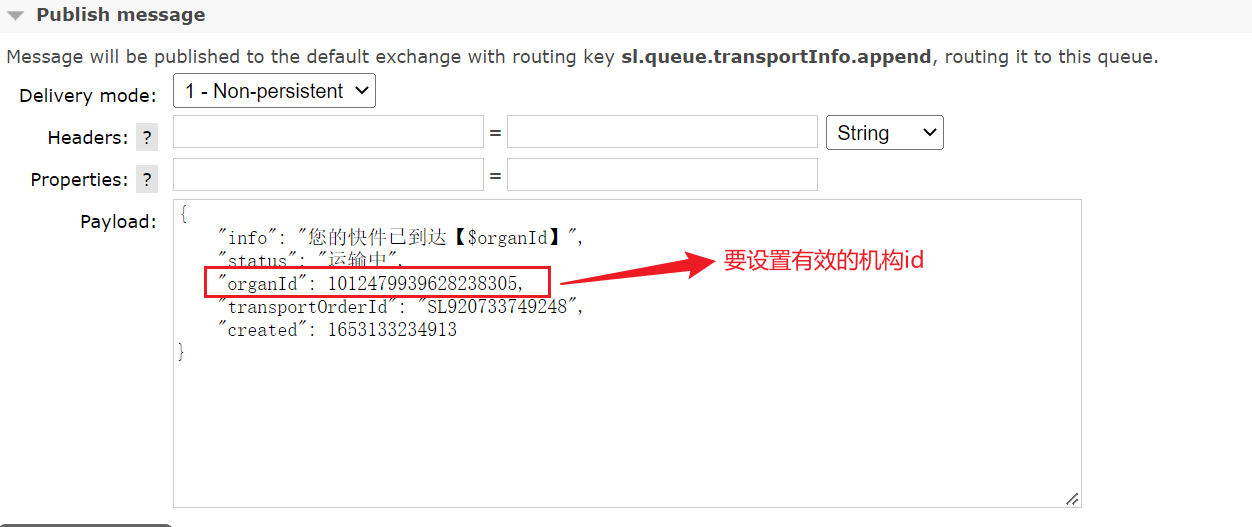This screenshot has width=1252, height=527.
Task: Click the Properties help question mark icon
Action: click(147, 180)
